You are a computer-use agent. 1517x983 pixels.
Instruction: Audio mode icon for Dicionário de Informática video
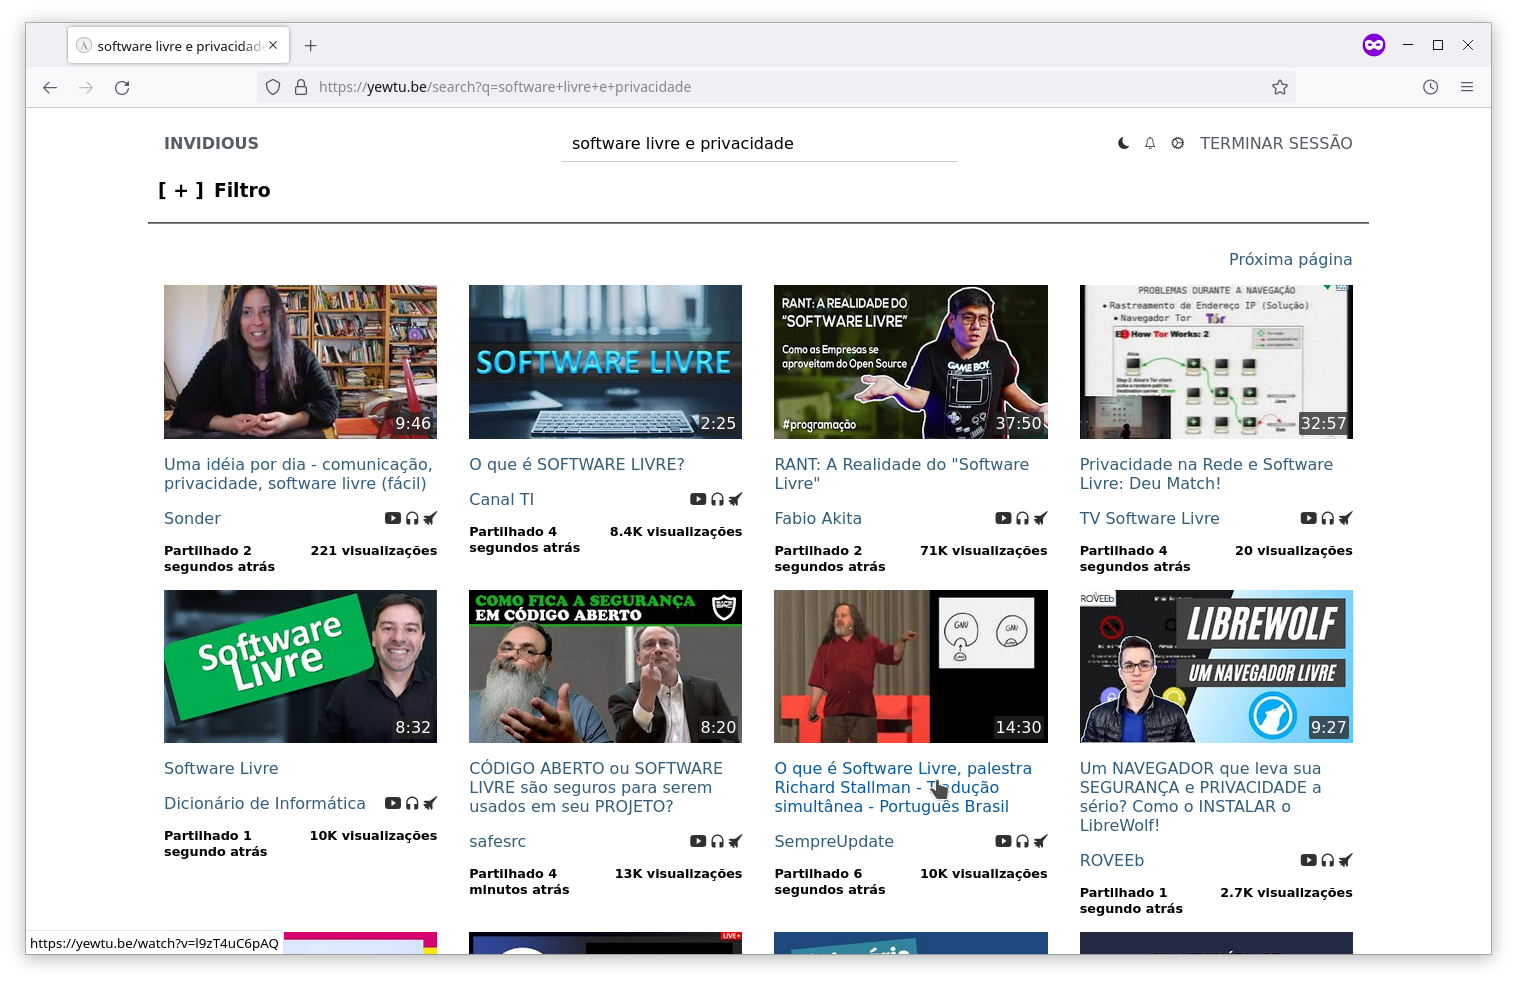coord(412,803)
